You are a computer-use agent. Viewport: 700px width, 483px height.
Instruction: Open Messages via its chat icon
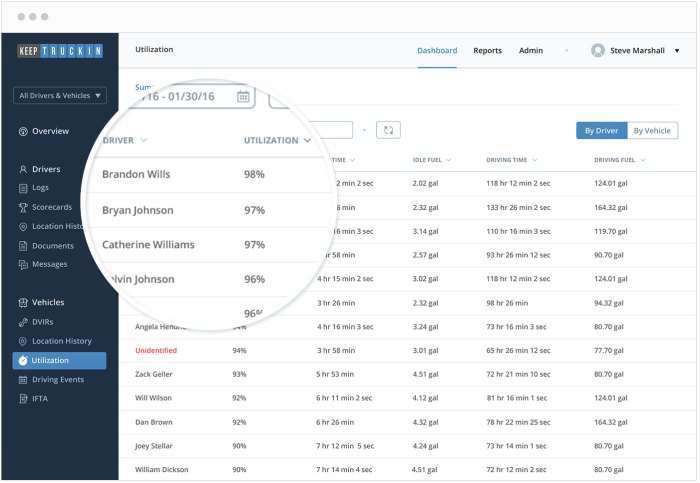coord(23,265)
